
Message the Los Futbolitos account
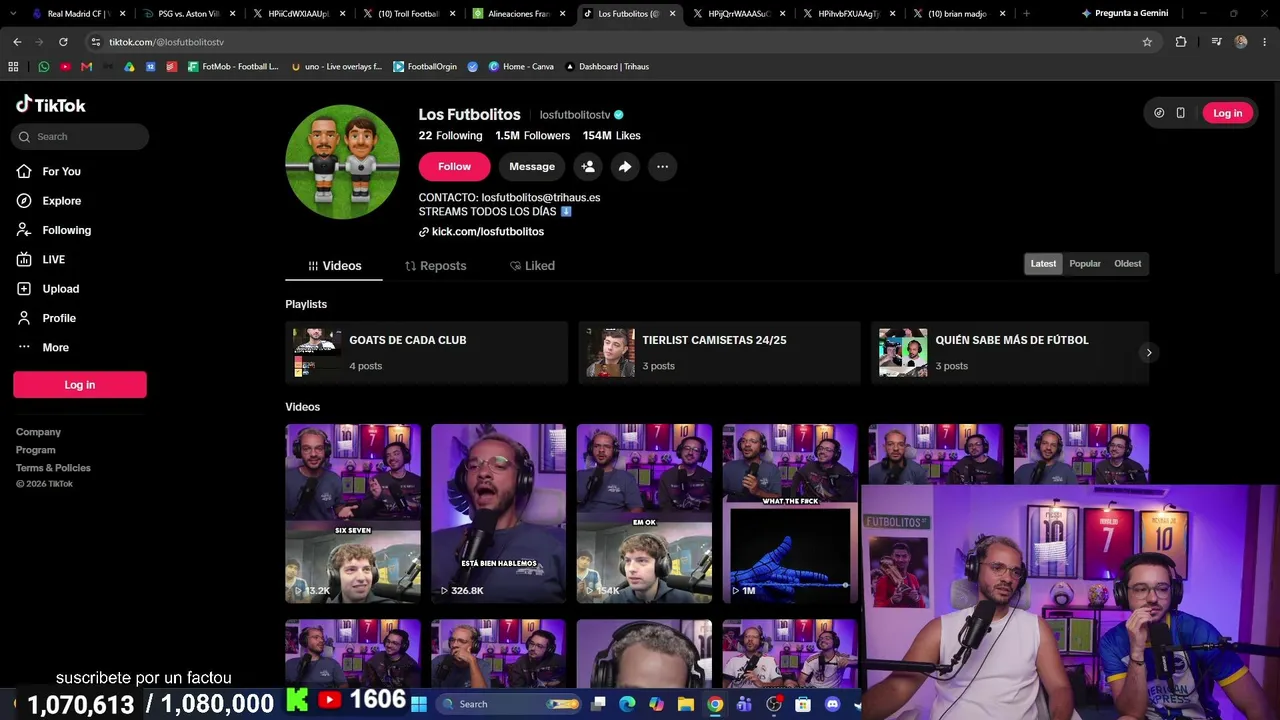(532, 167)
